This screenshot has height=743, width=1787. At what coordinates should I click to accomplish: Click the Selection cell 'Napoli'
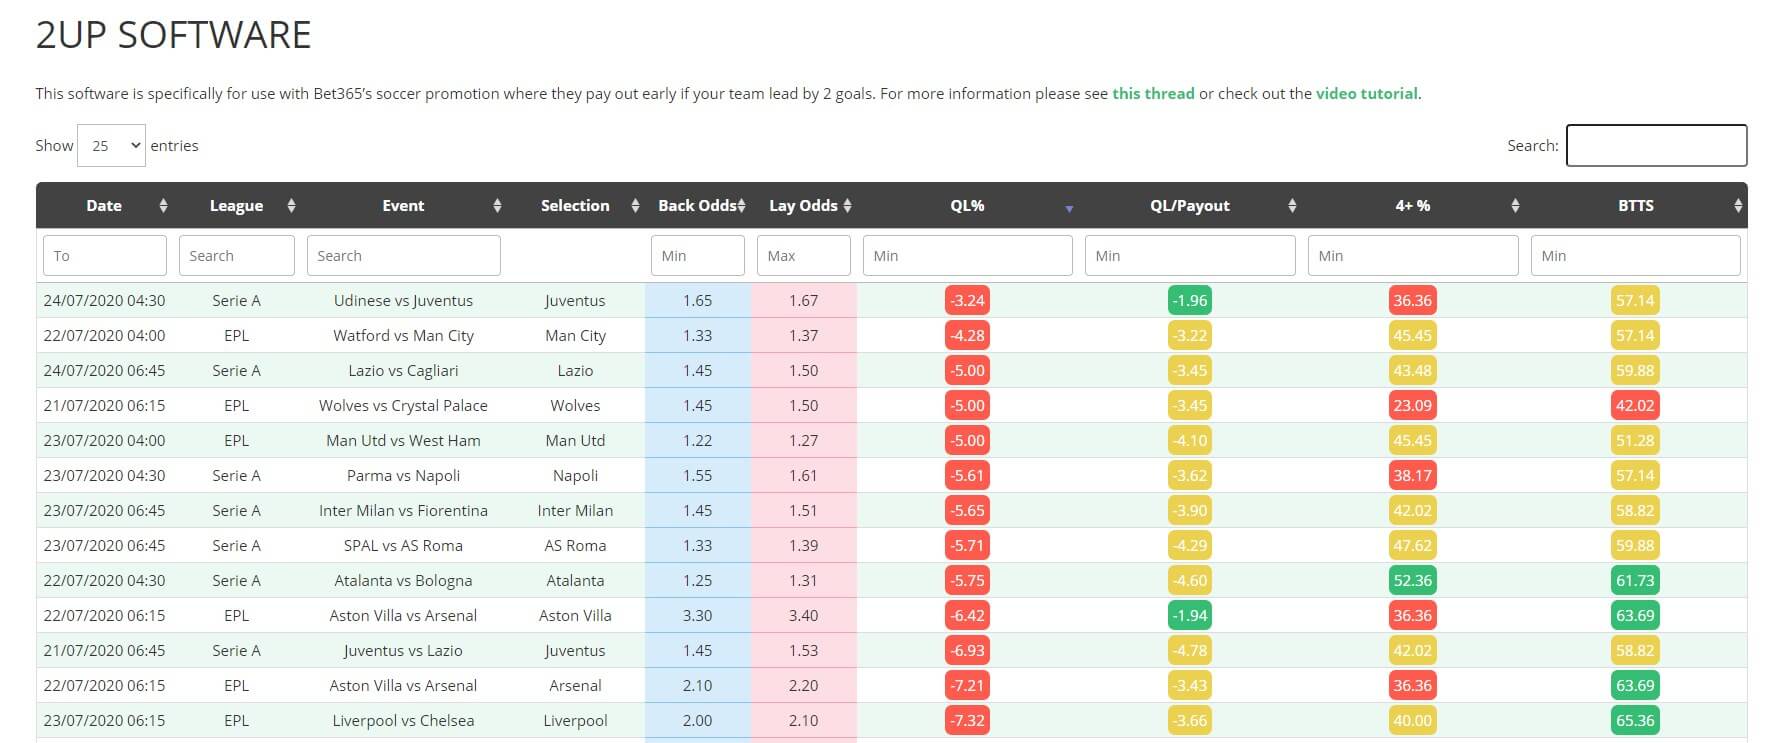pos(575,476)
